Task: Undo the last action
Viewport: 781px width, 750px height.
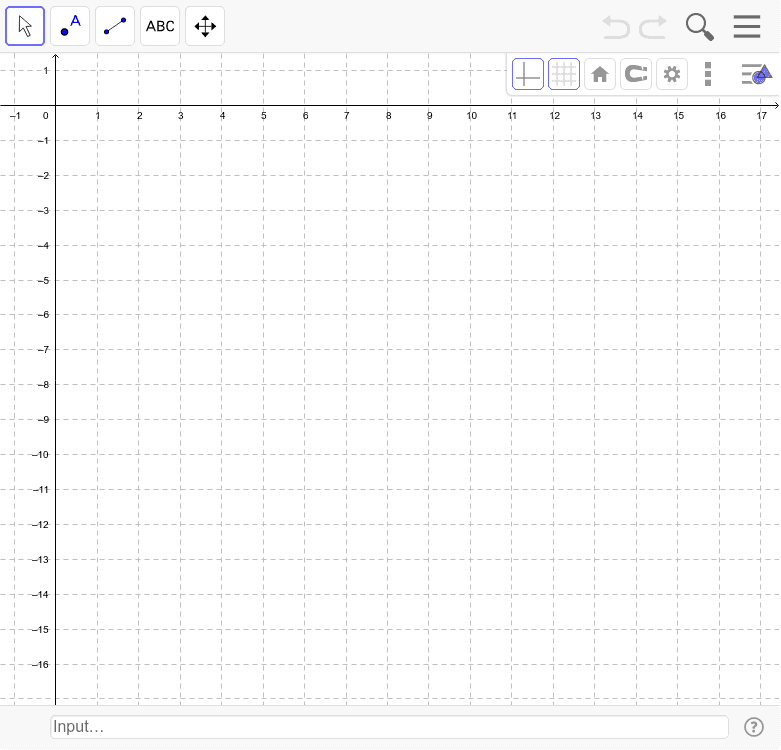Action: click(616, 27)
